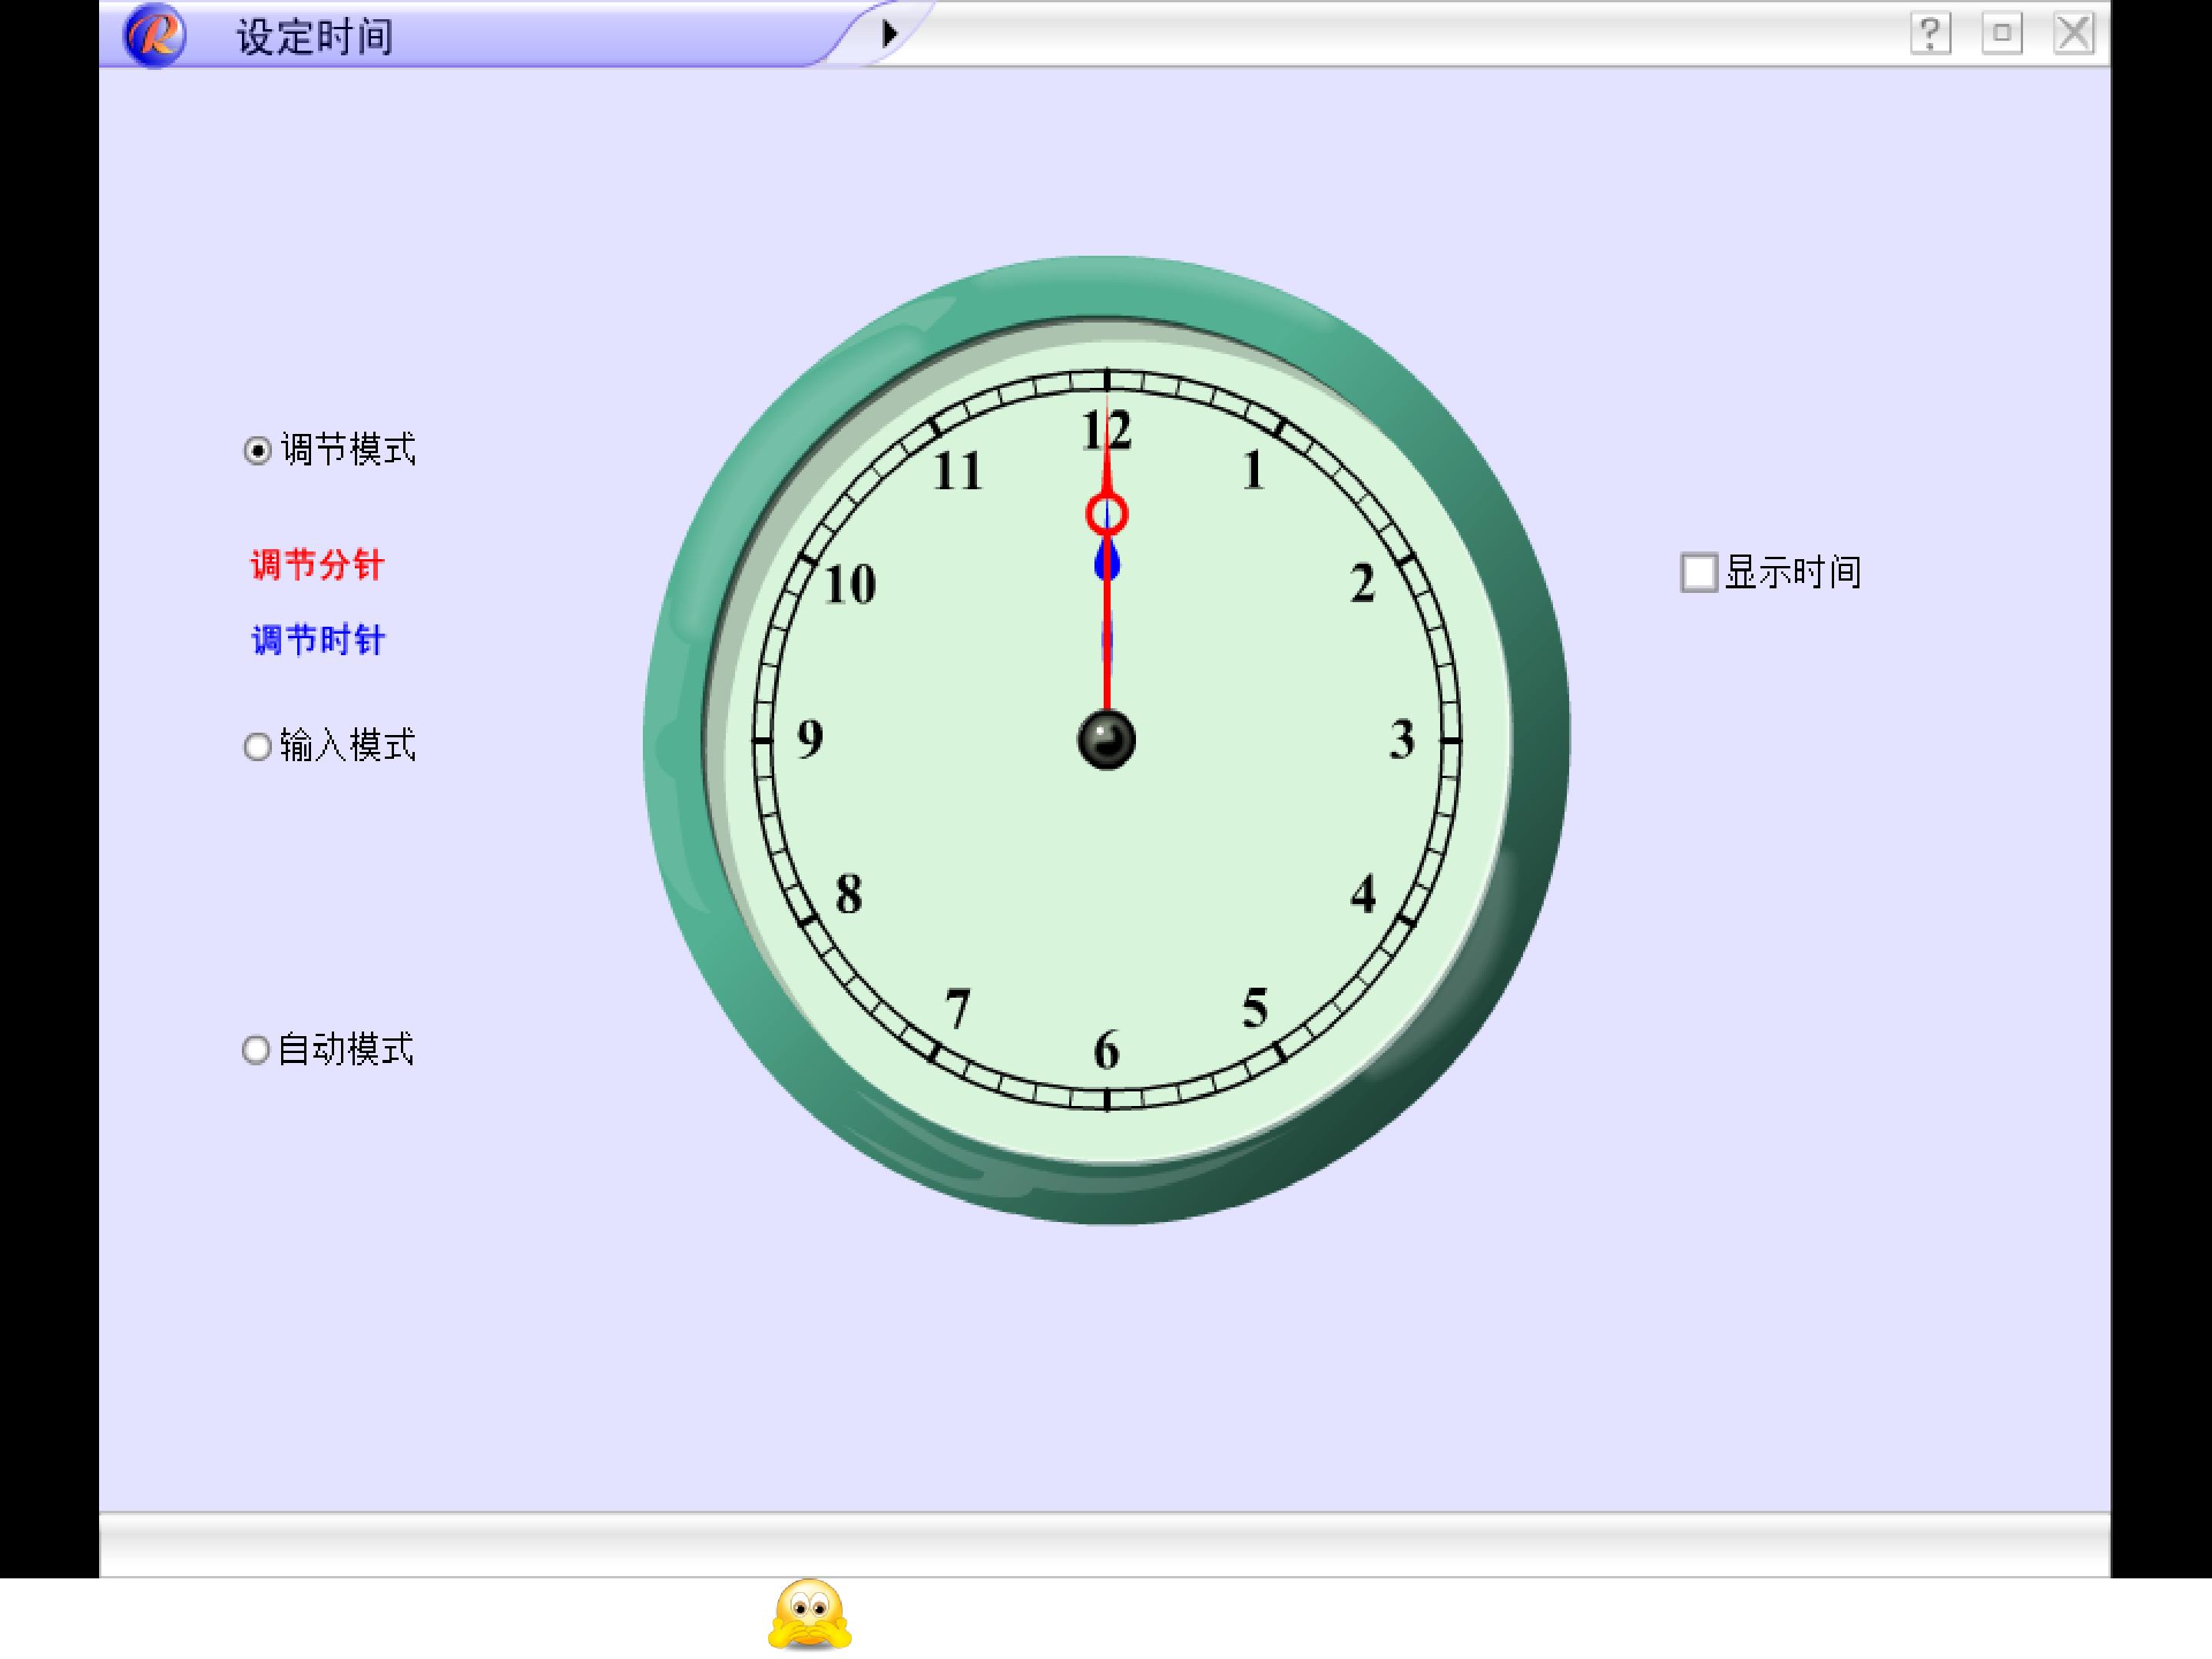Click the 设定时间 title tab
The width and height of the screenshot is (2212, 1659).
point(314,37)
